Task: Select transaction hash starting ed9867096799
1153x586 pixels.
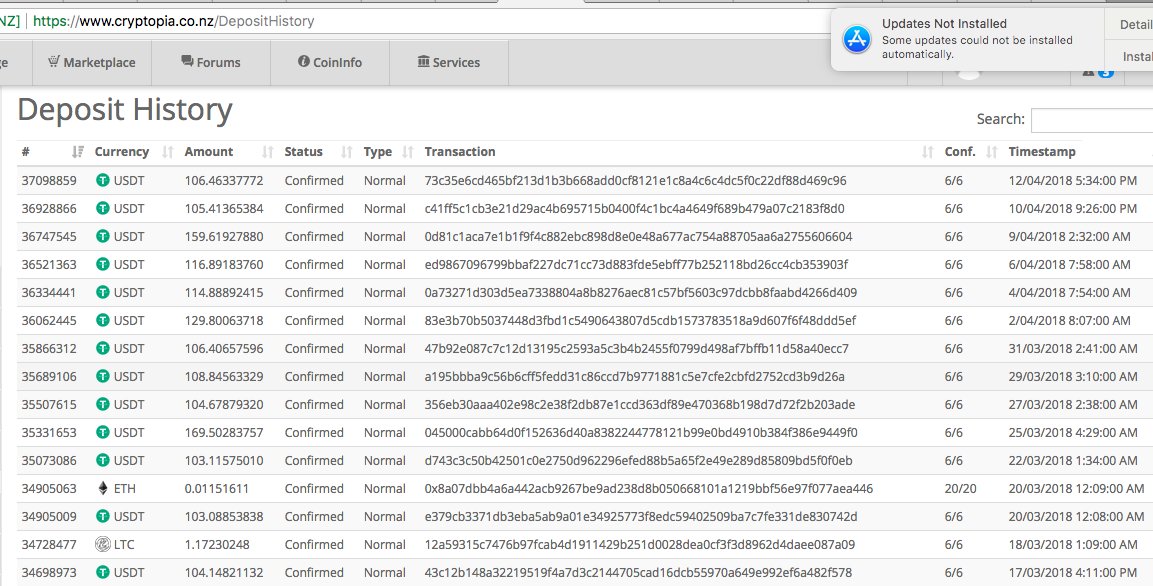Action: pyautogui.click(x=636, y=264)
